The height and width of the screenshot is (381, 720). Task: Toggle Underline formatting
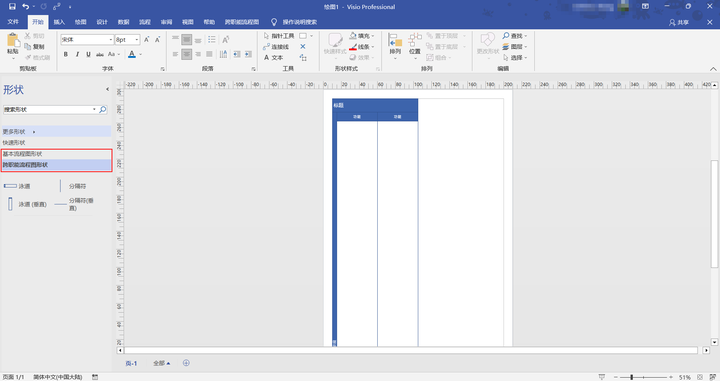tap(88, 54)
